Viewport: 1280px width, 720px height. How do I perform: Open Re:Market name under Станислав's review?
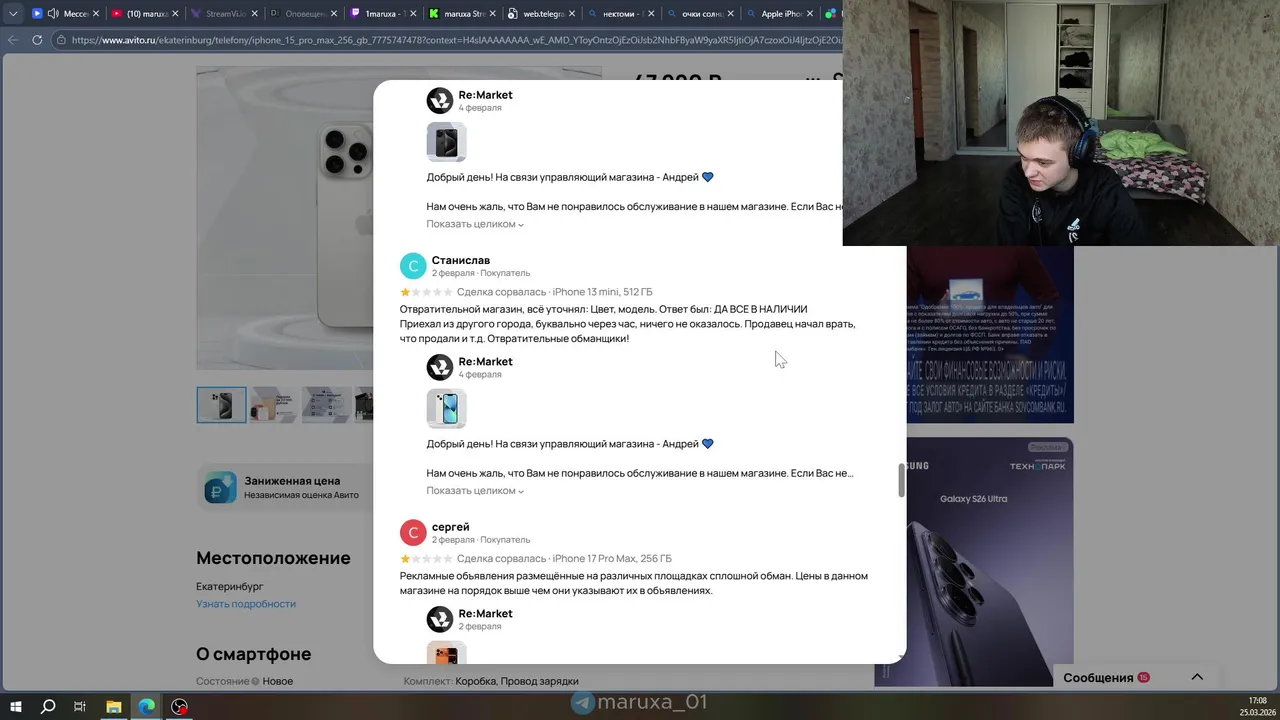pyautogui.click(x=485, y=361)
